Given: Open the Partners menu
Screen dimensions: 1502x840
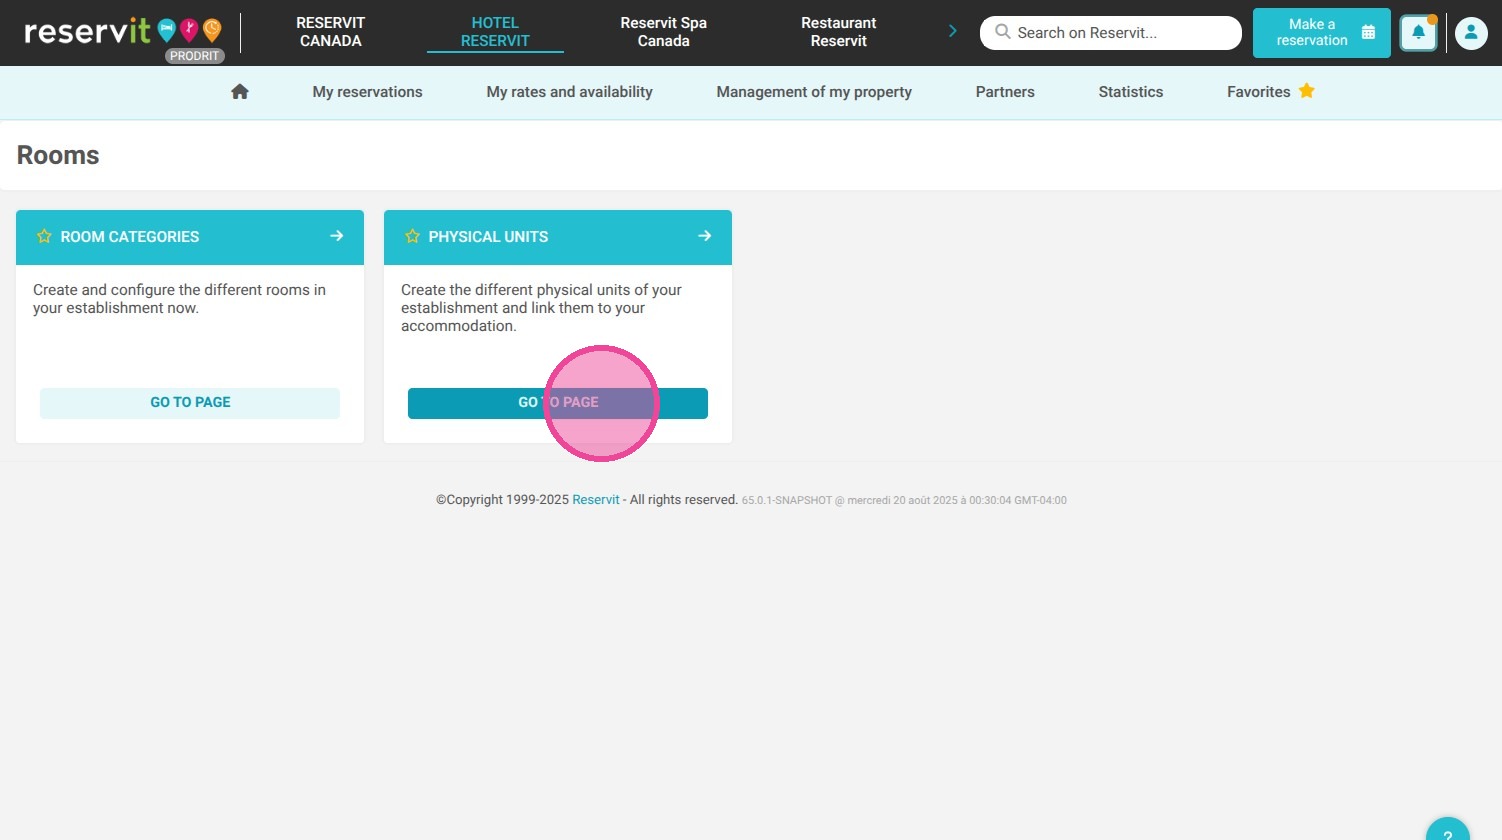Looking at the screenshot, I should click(1005, 92).
